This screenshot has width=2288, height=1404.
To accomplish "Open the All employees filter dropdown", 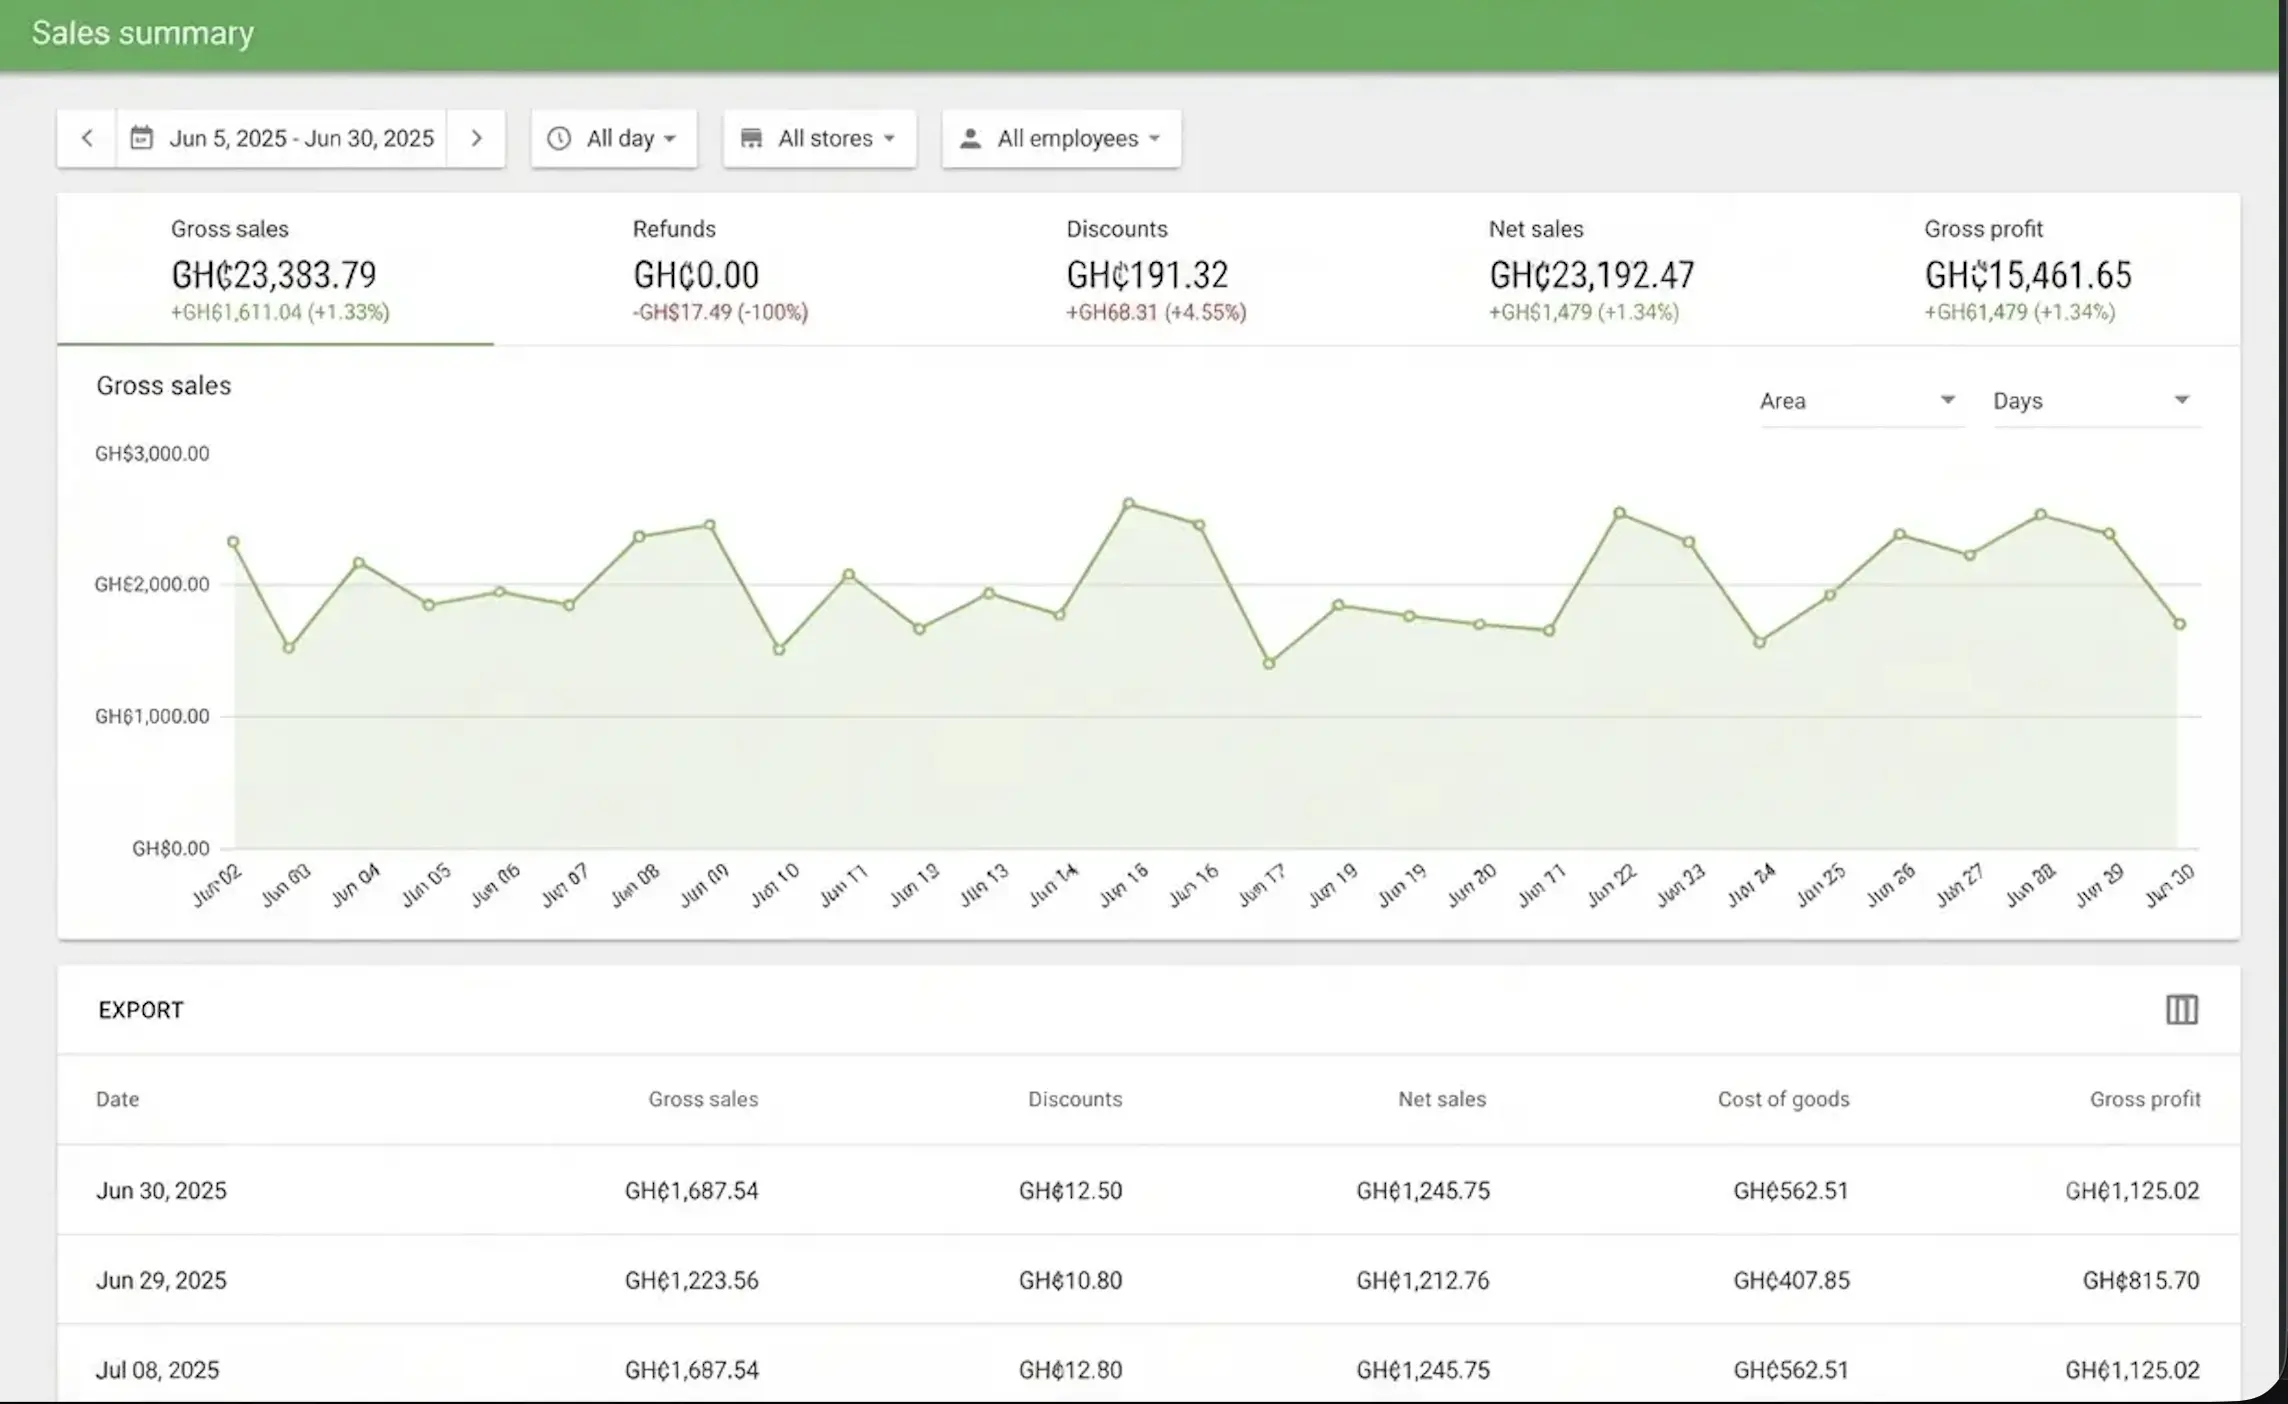I will 1061,138.
